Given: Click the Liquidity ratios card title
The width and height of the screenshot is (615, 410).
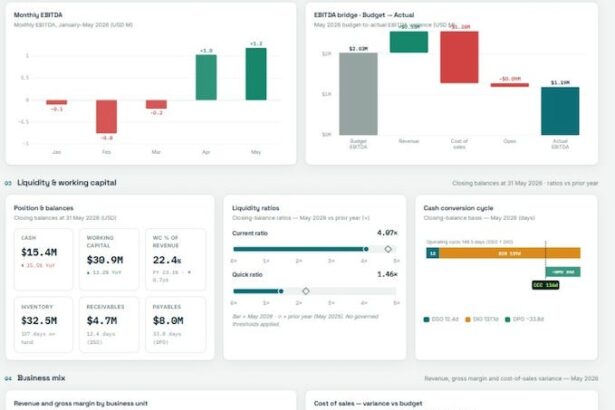Looking at the screenshot, I should pyautogui.click(x=256, y=208).
